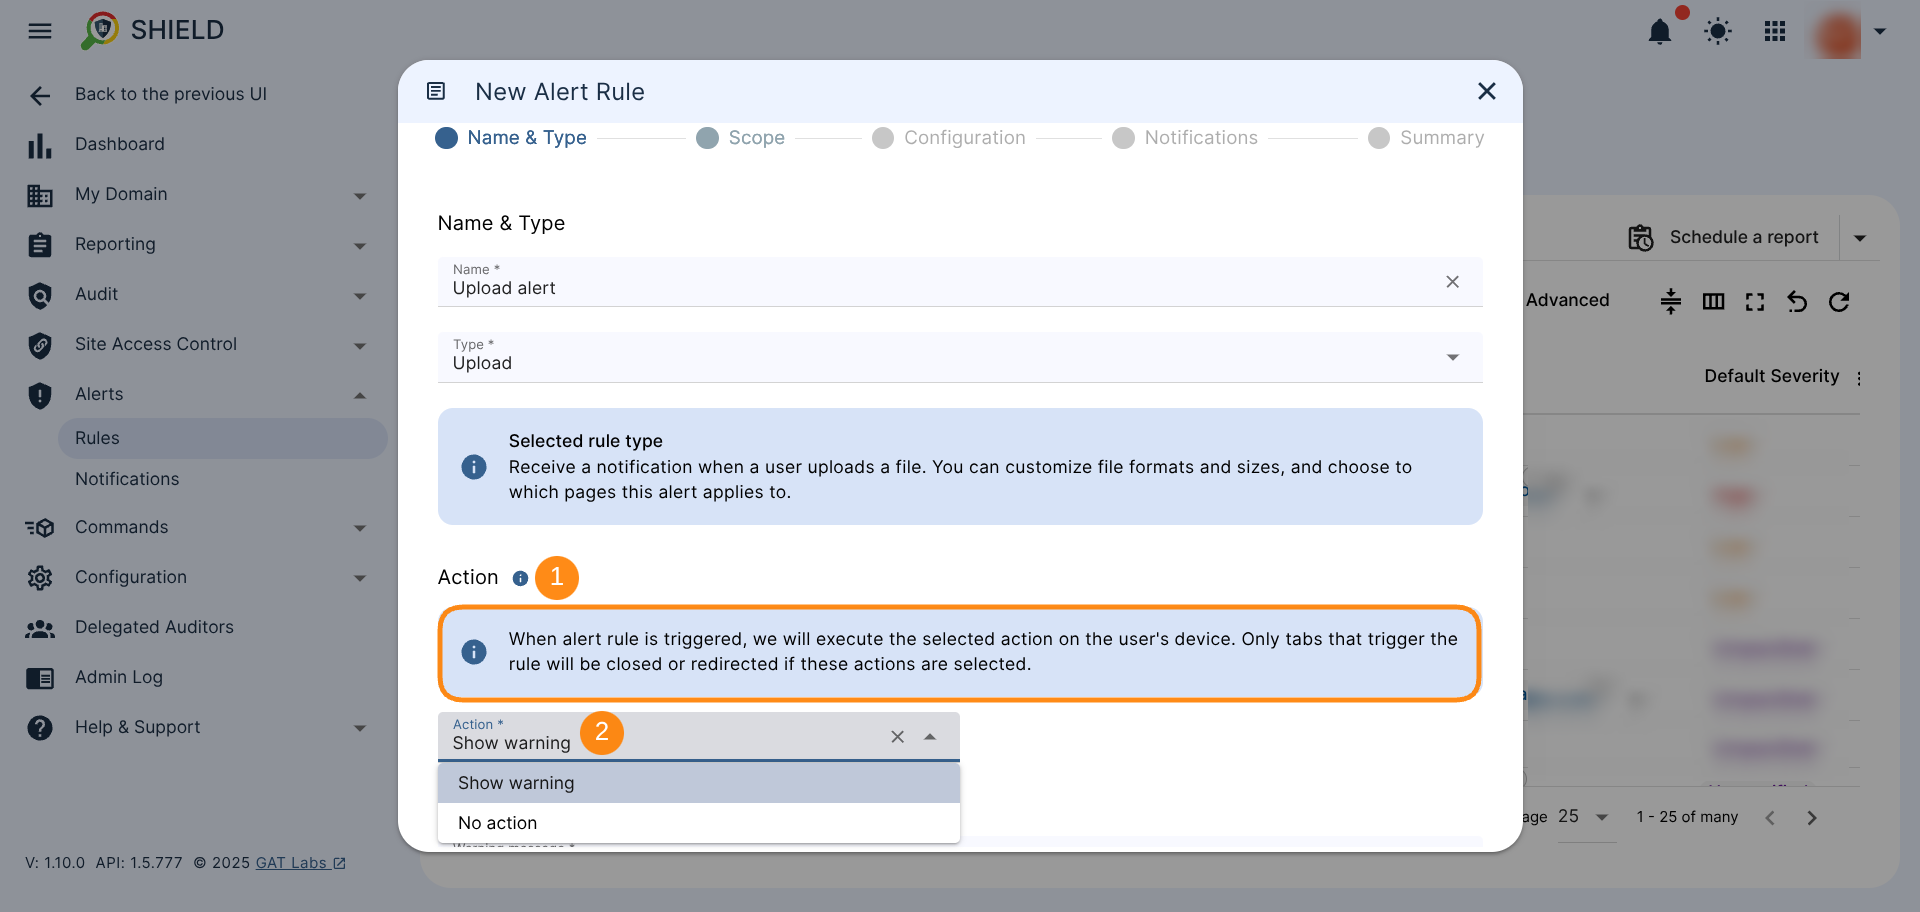Toggle the light/dark theme sun icon
Screen dimensions: 1920x912
coord(1718,32)
